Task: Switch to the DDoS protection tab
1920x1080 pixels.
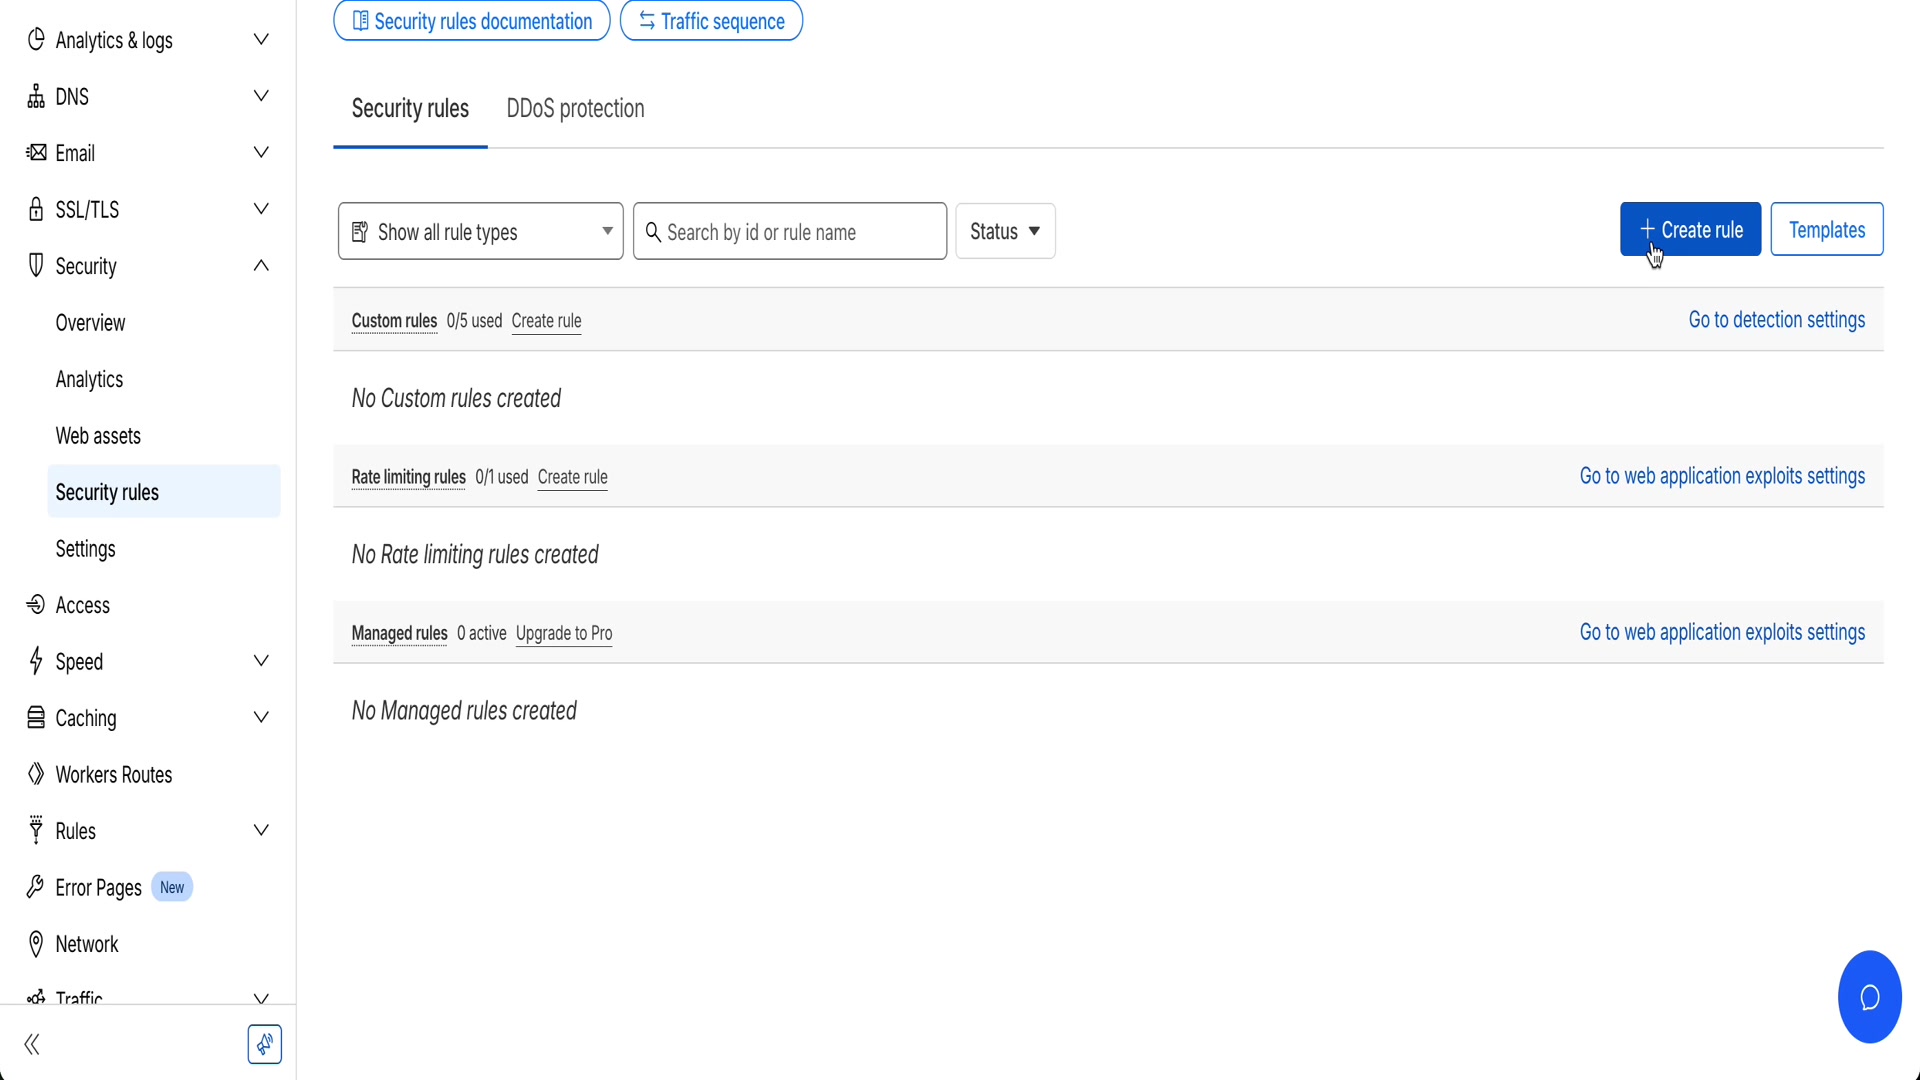Action: 575,108
